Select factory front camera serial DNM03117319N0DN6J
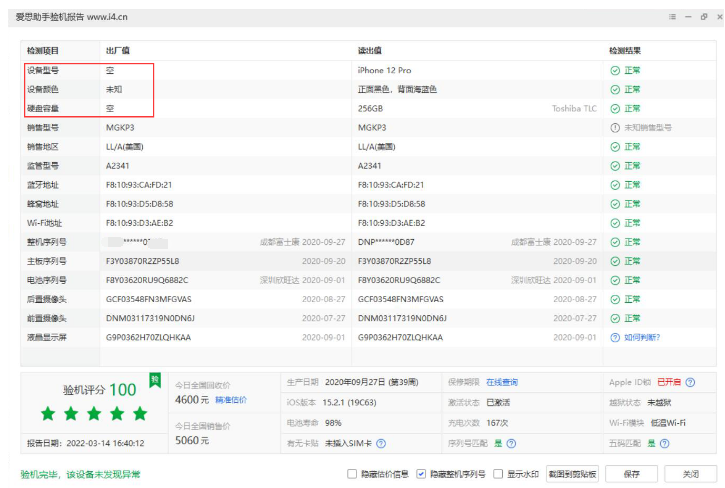Viewport: 725px width, 488px height. pyautogui.click(x=150, y=318)
